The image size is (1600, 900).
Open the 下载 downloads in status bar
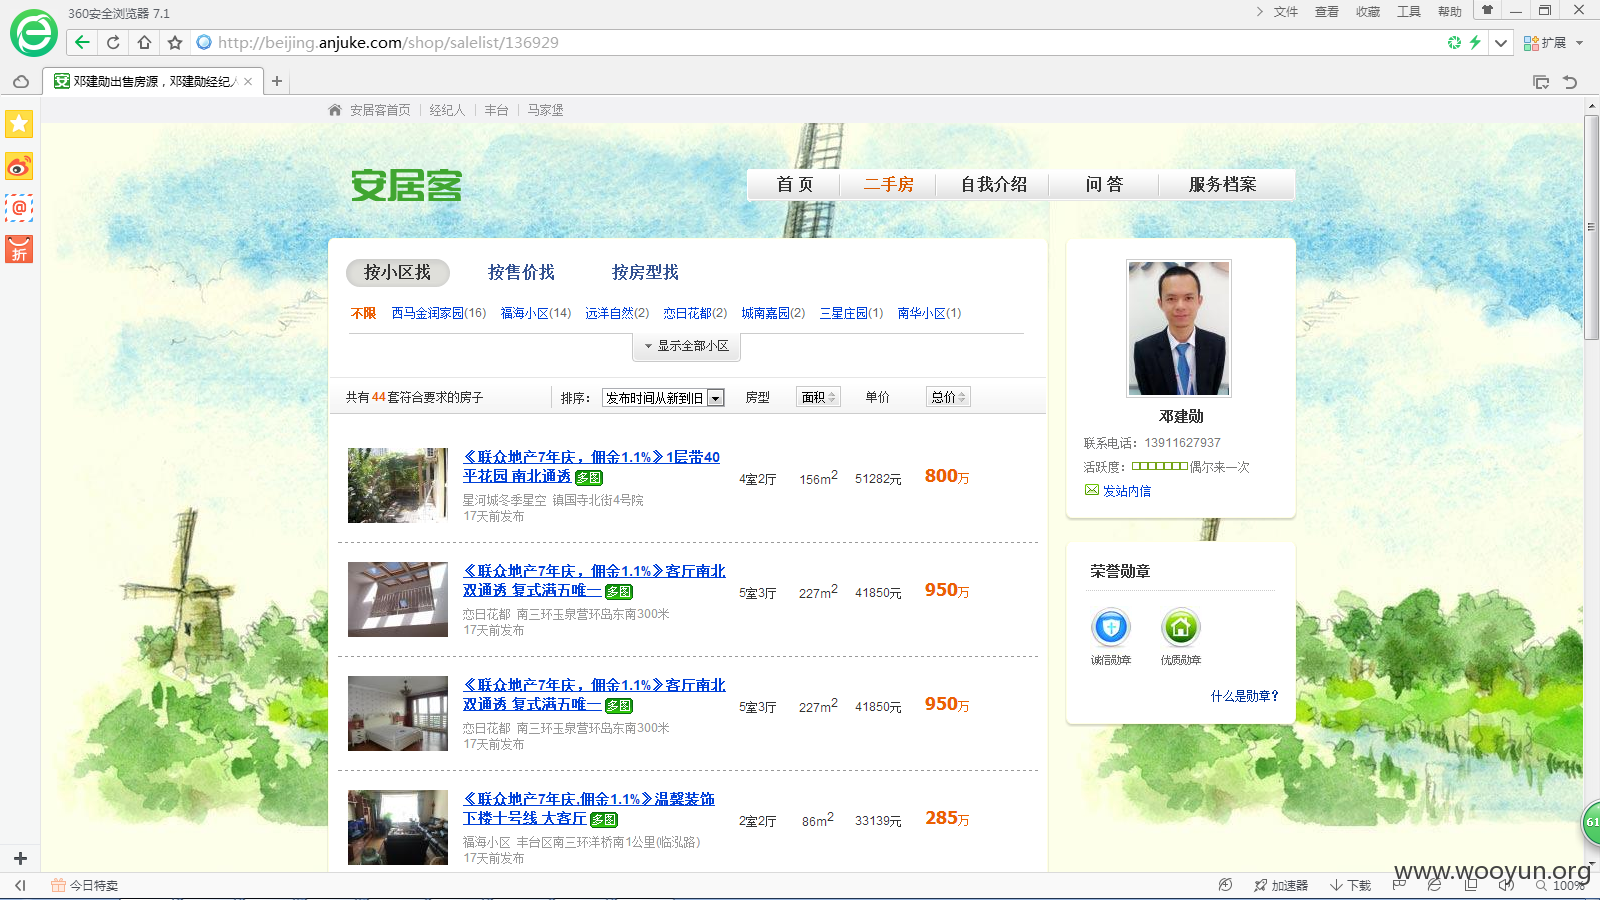point(1350,885)
